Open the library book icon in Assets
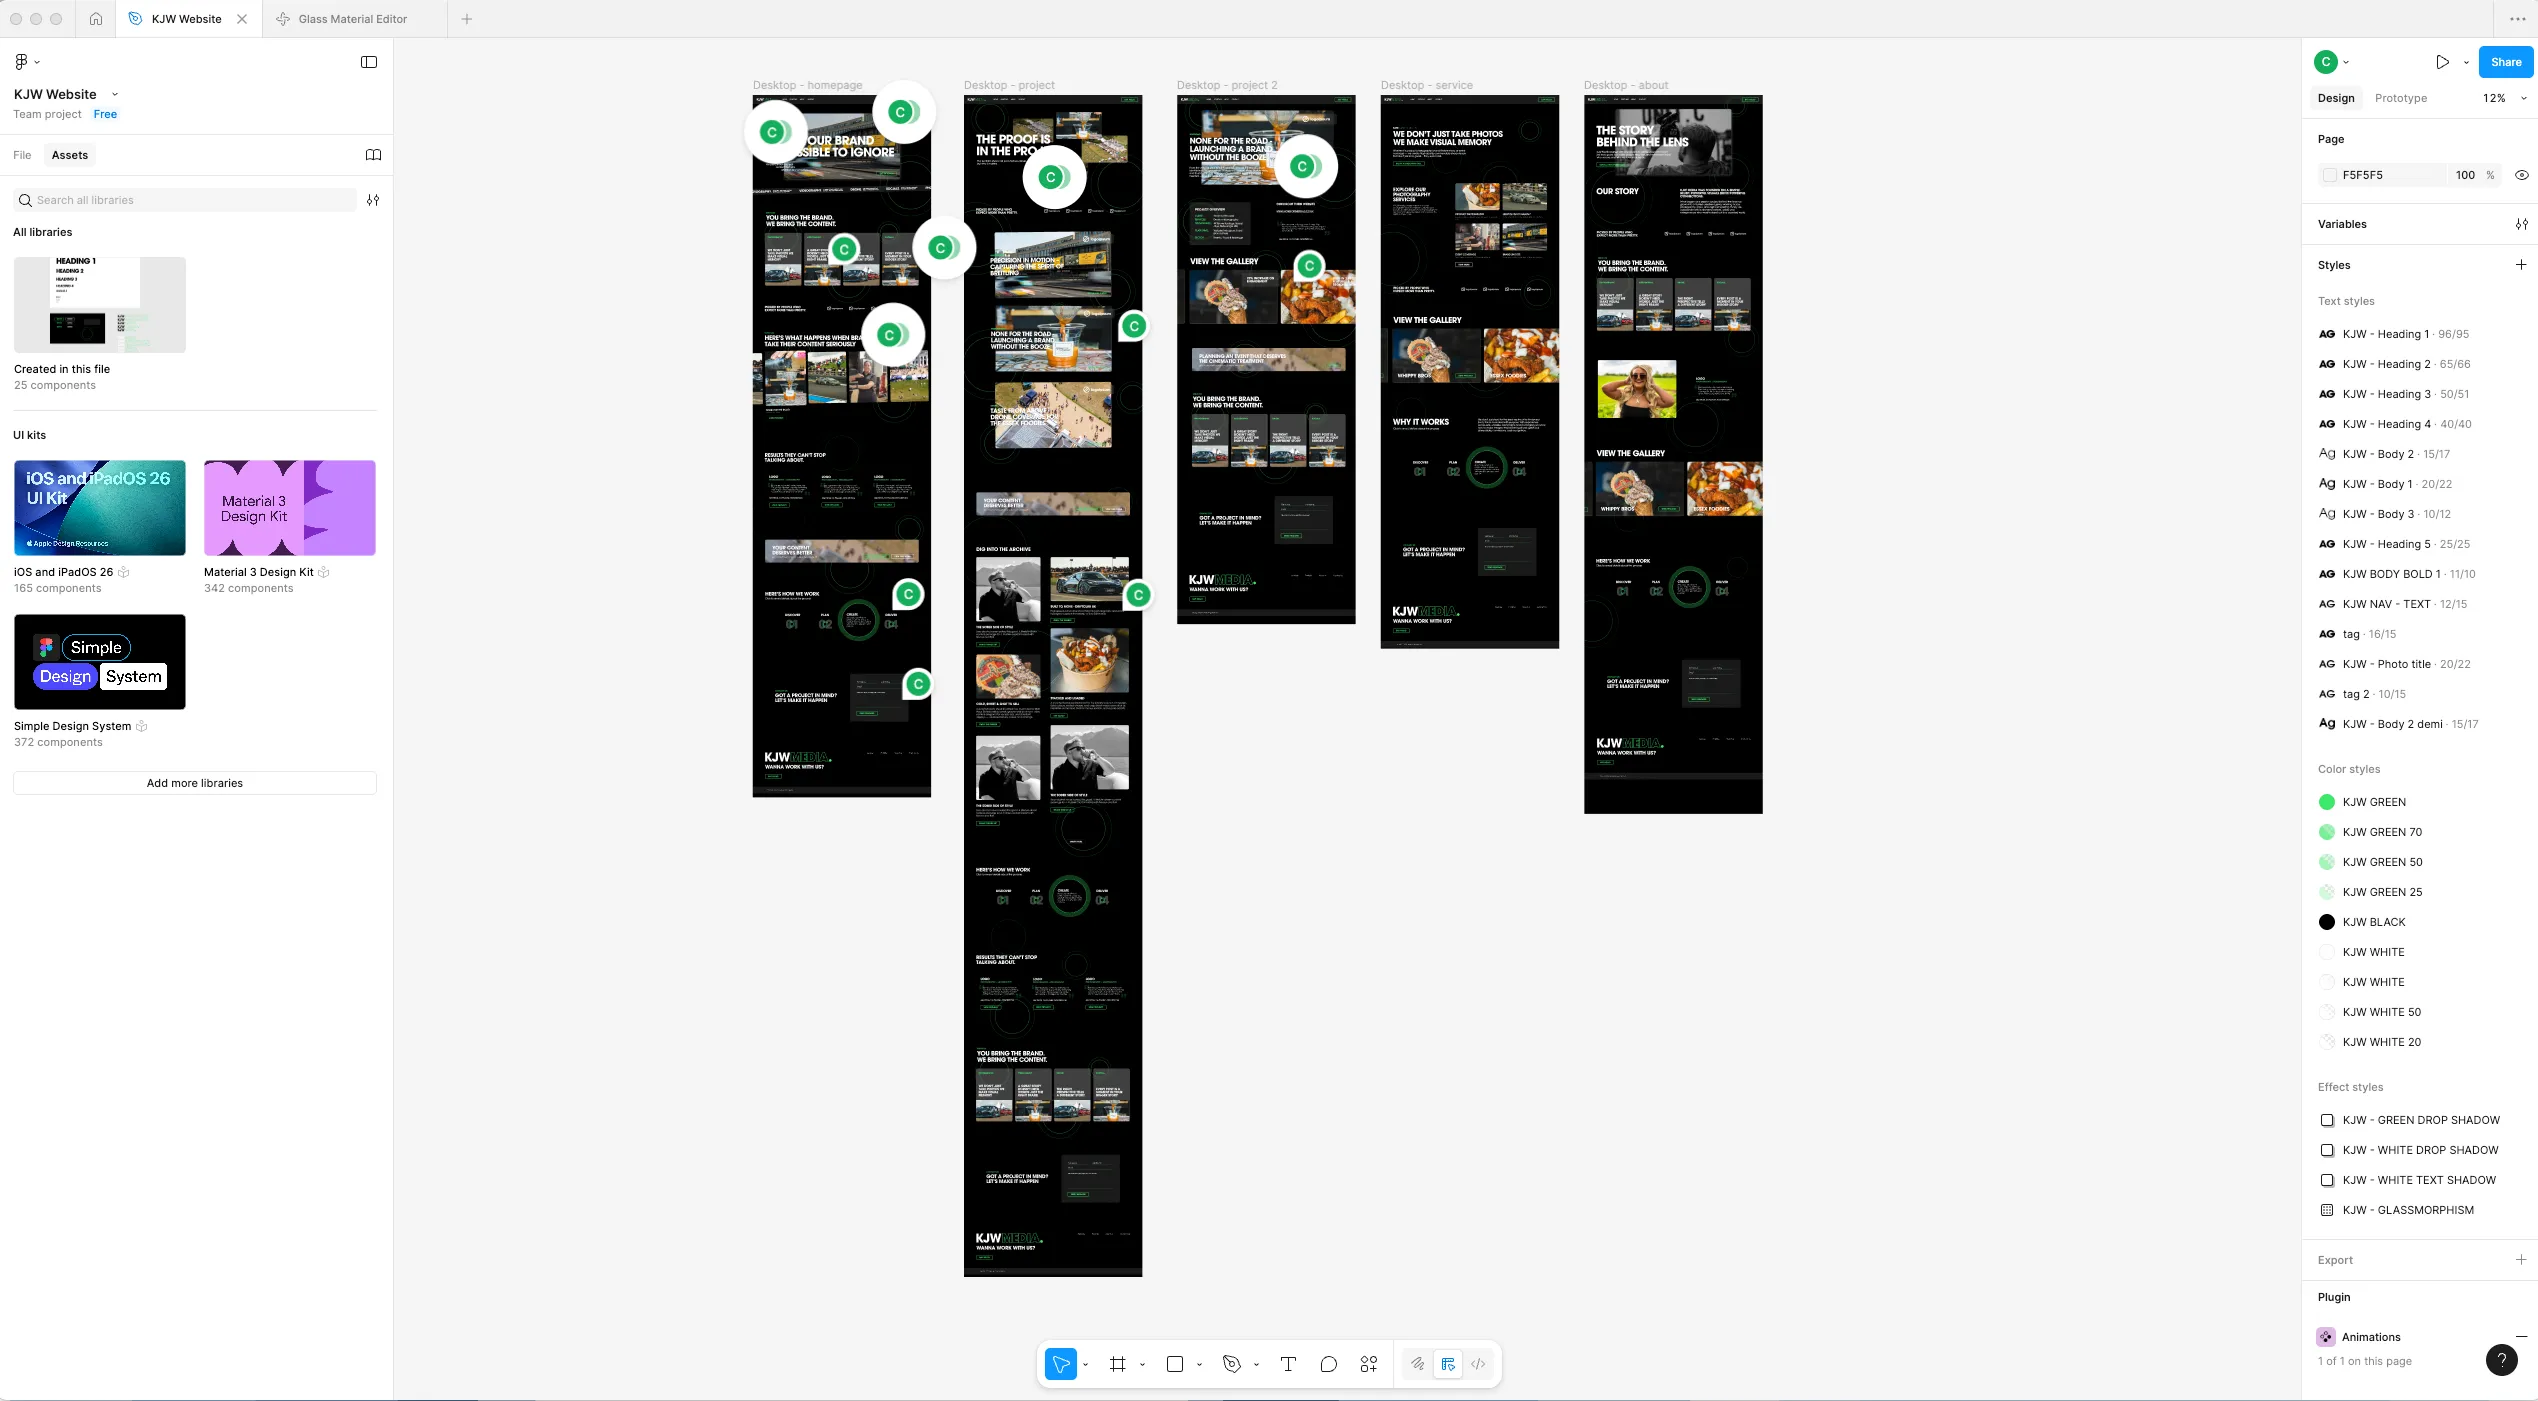2538x1401 pixels. click(373, 155)
